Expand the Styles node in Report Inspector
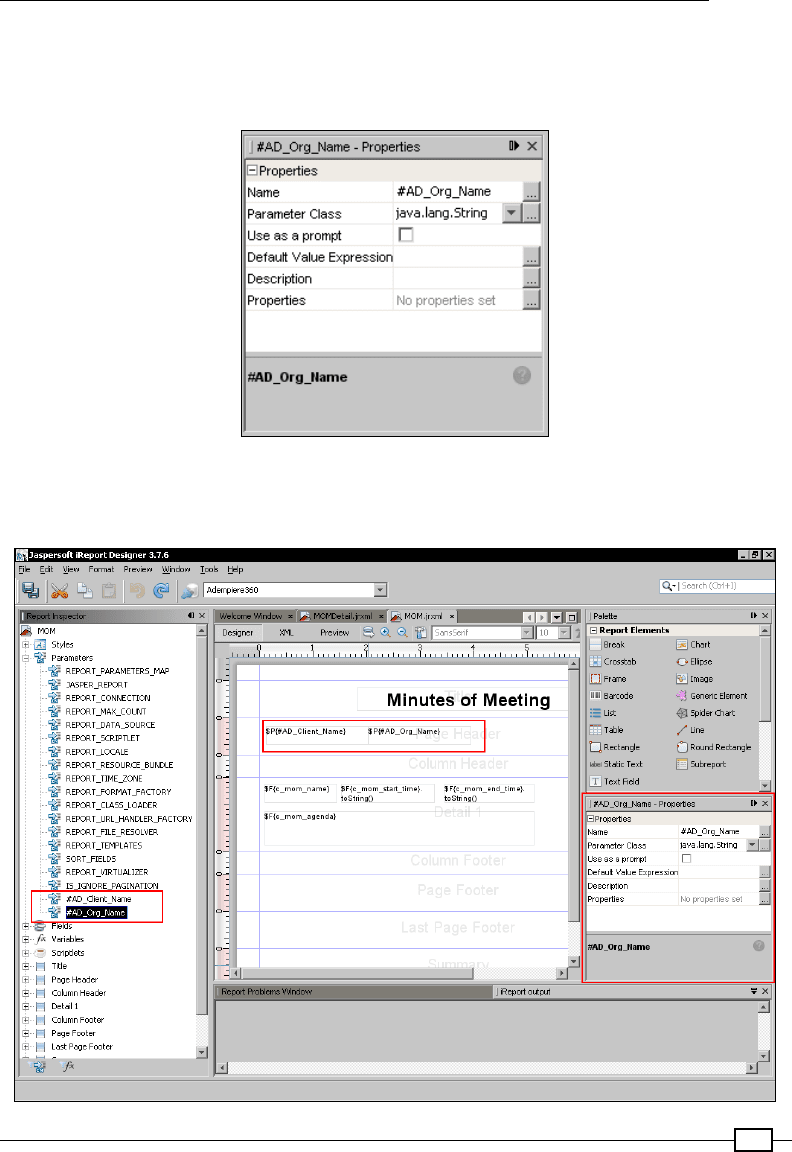This screenshot has height=1152, width=792. (x=26, y=645)
